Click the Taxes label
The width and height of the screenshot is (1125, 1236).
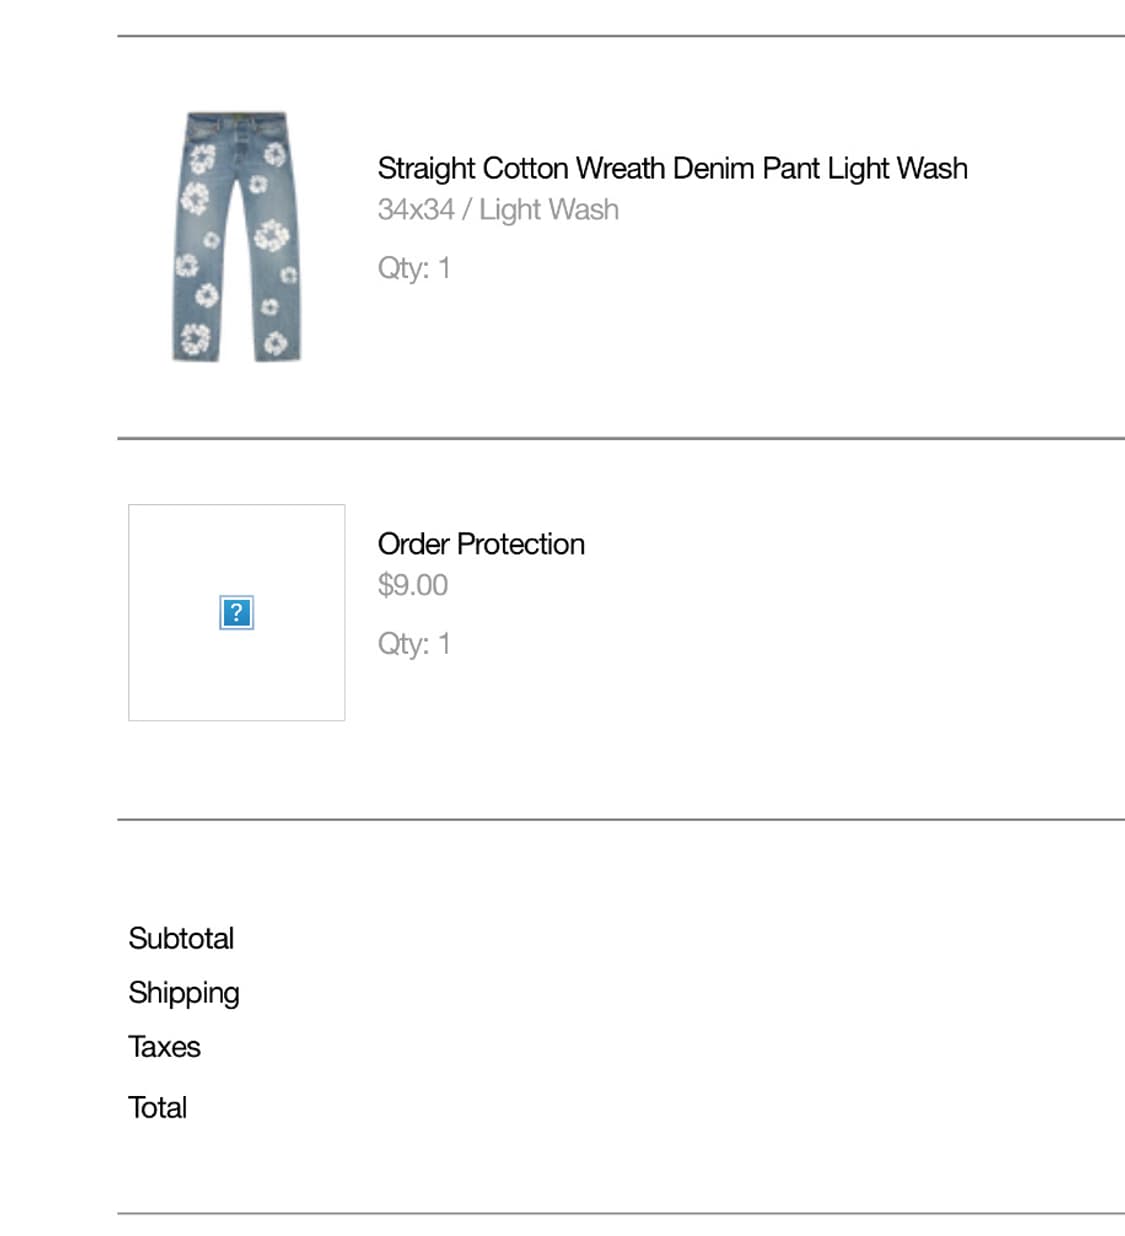coord(164,1047)
